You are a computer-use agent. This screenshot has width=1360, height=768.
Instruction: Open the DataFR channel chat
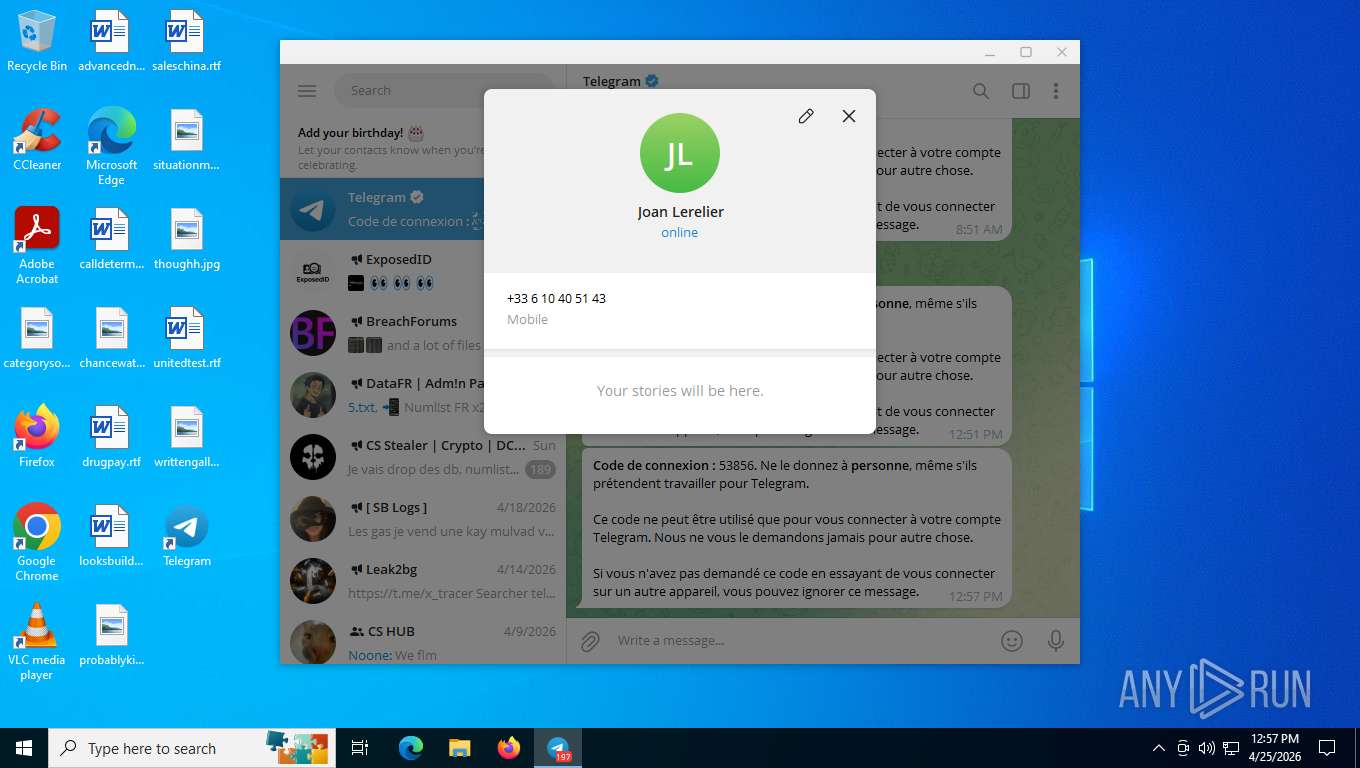423,395
